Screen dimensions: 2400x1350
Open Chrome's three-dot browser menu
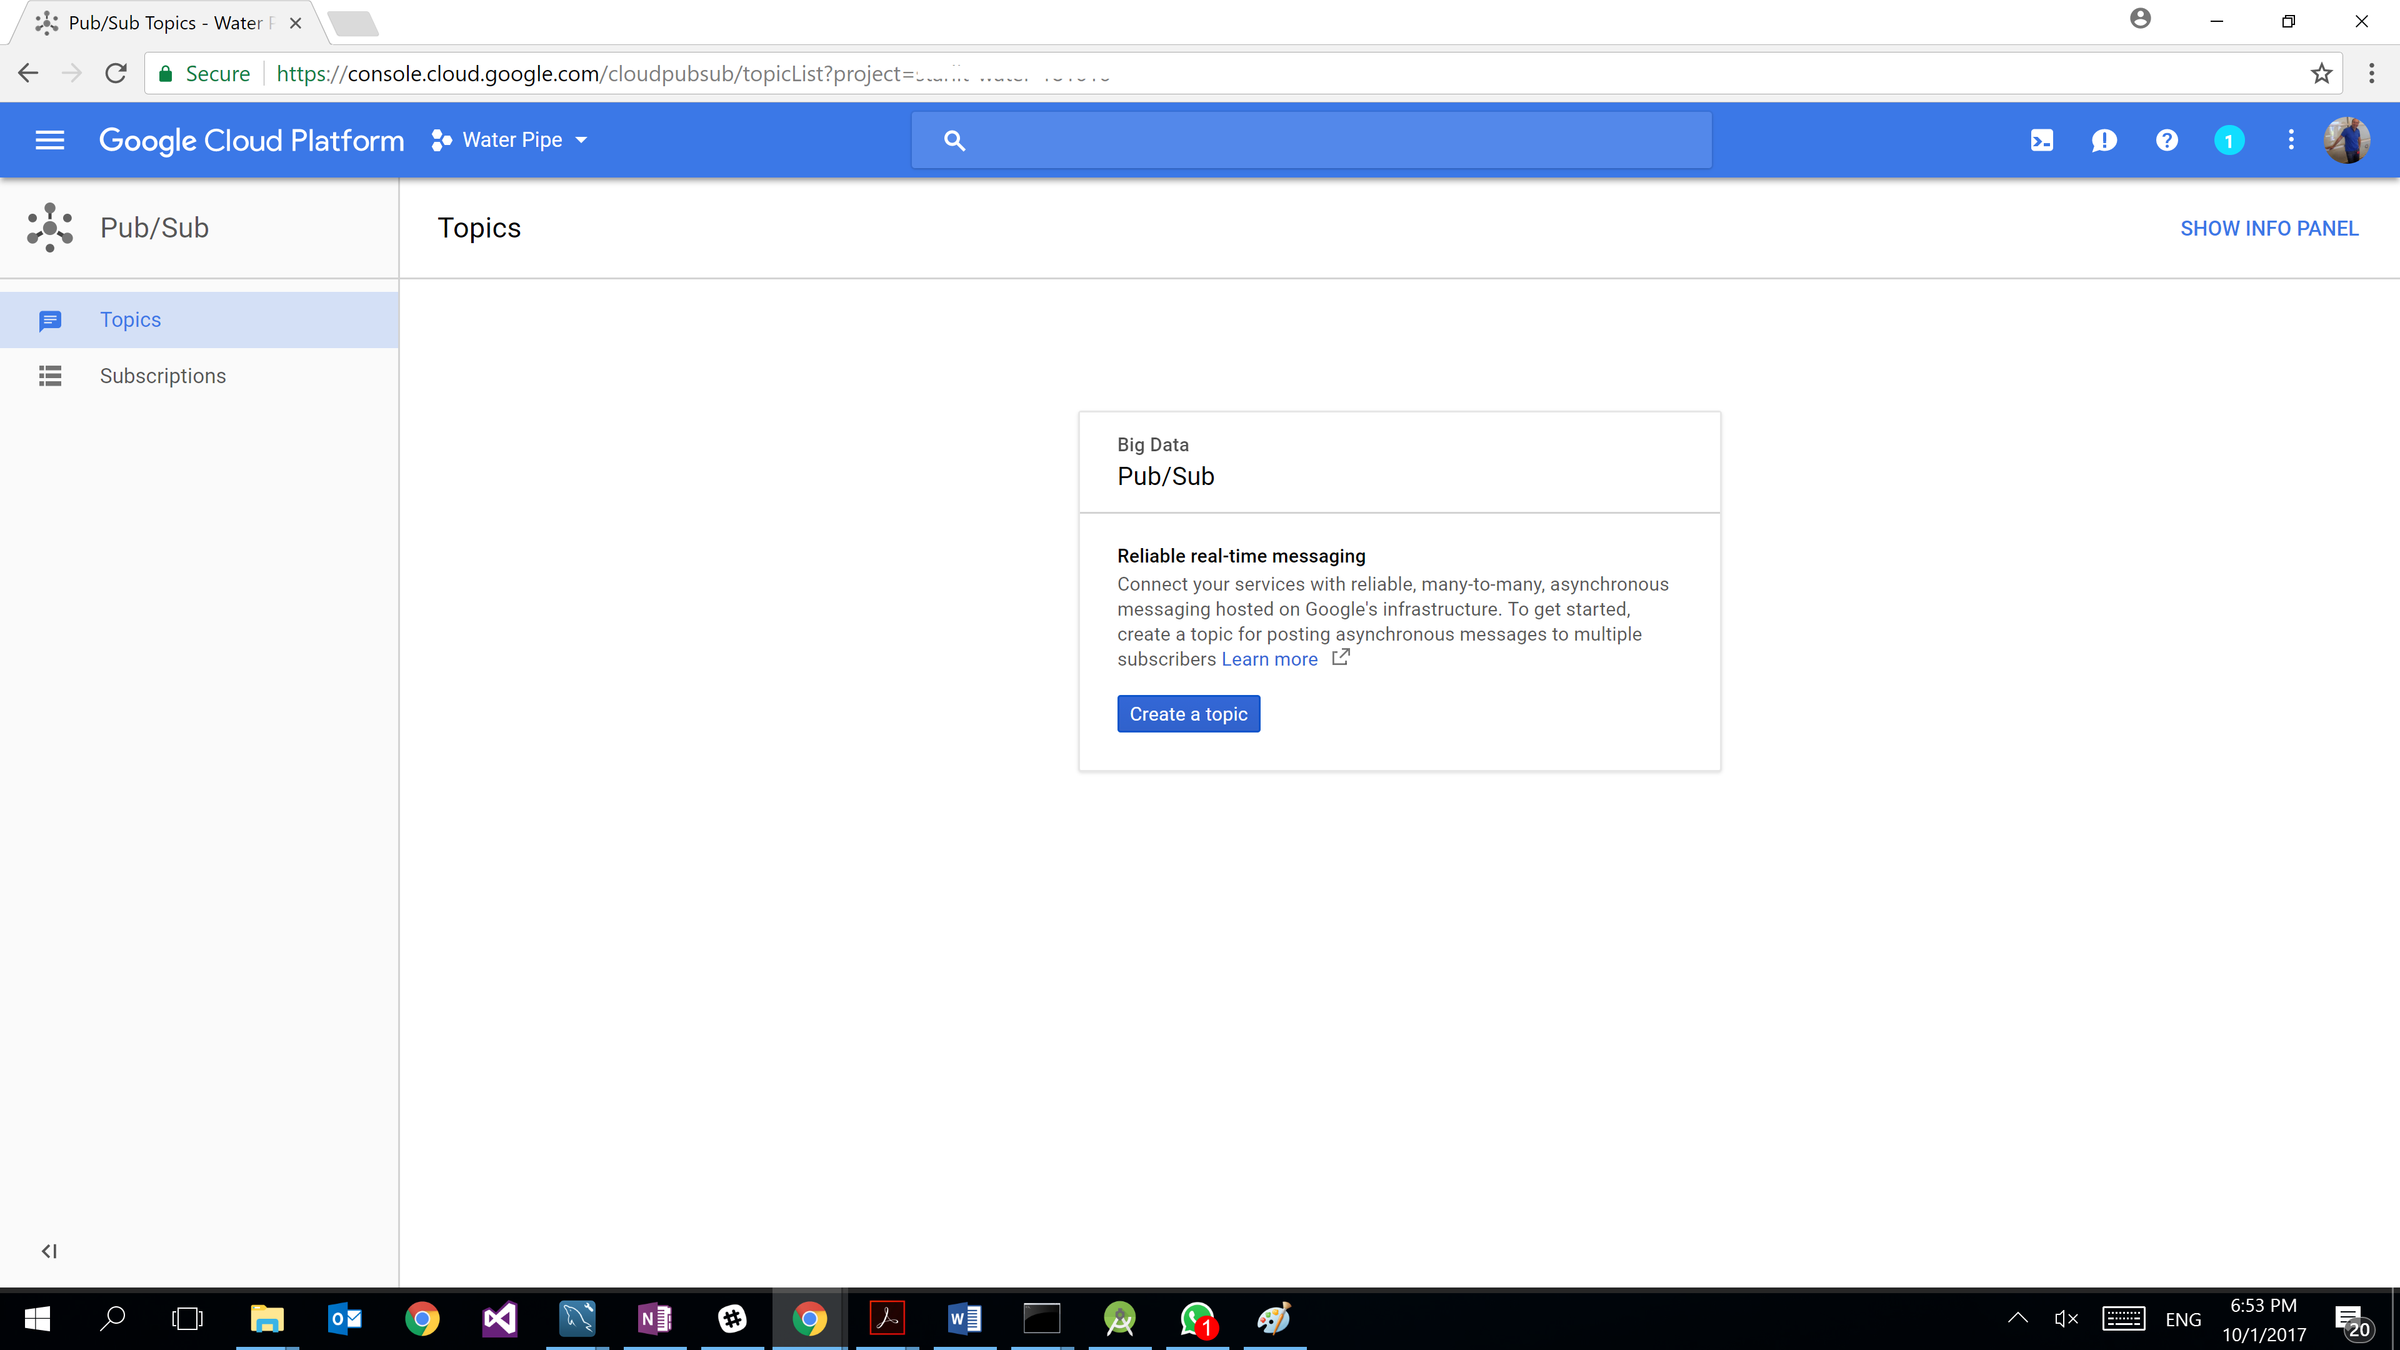[2371, 73]
